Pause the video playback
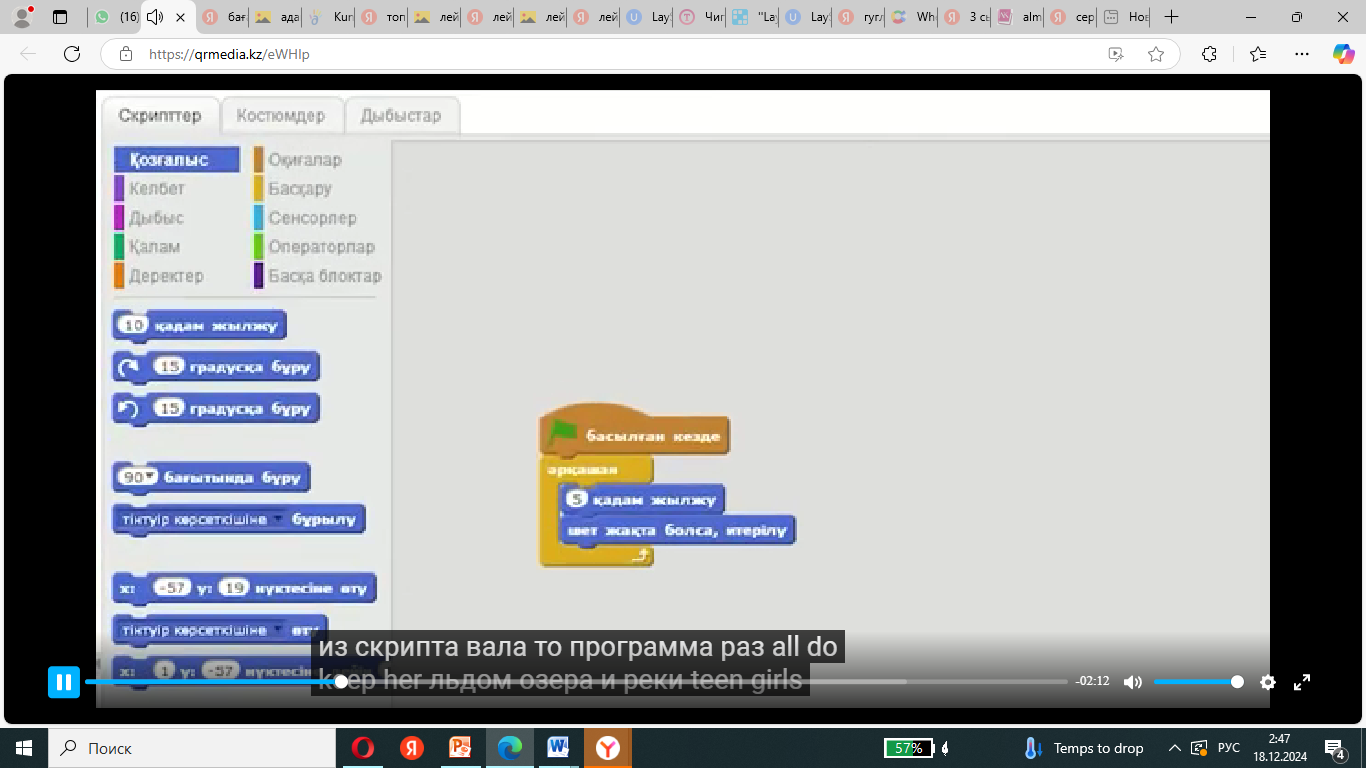This screenshot has width=1366, height=768. (64, 682)
